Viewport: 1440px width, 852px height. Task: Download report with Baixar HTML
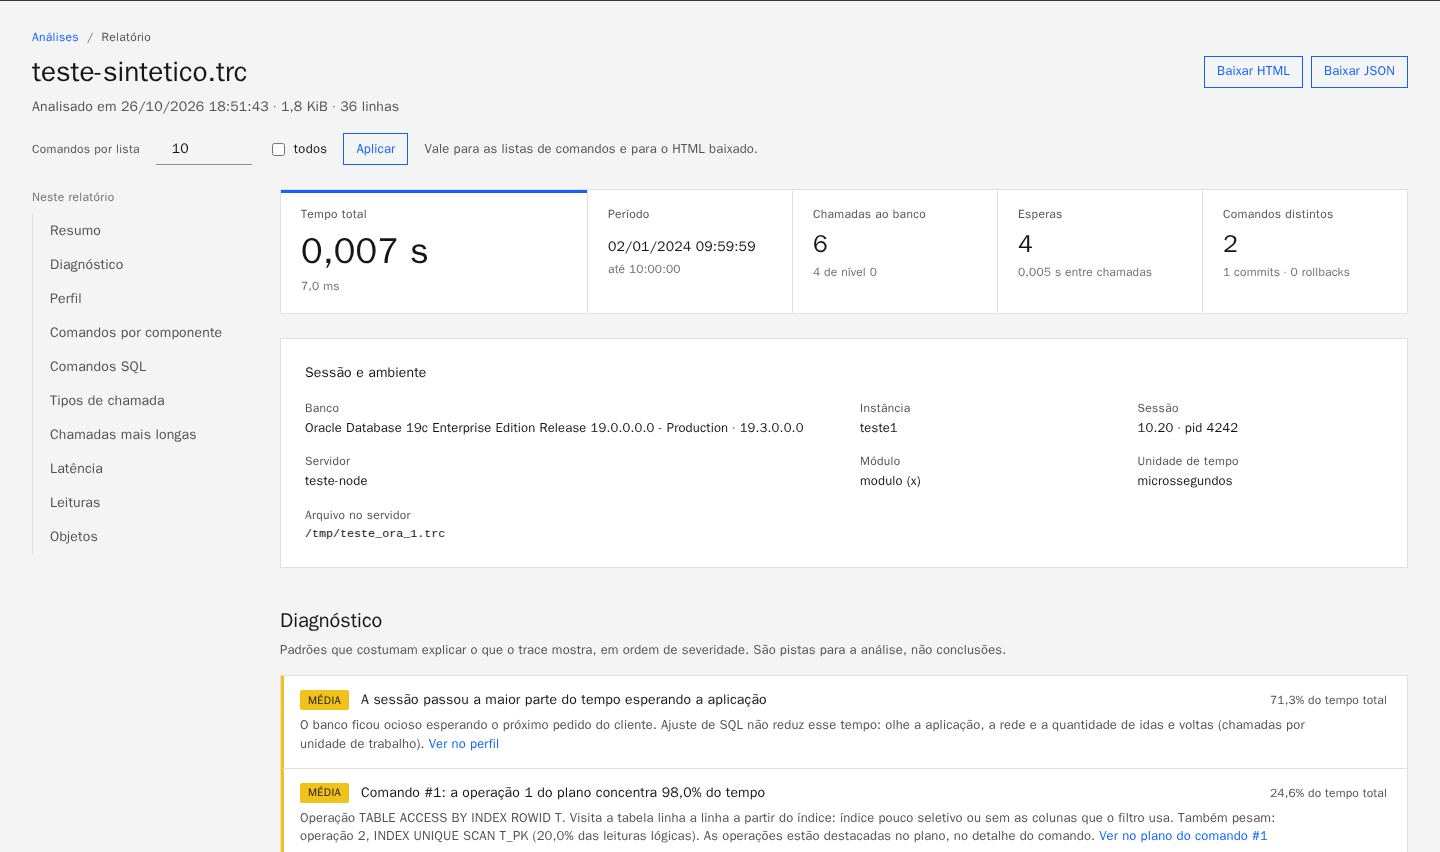point(1253,72)
